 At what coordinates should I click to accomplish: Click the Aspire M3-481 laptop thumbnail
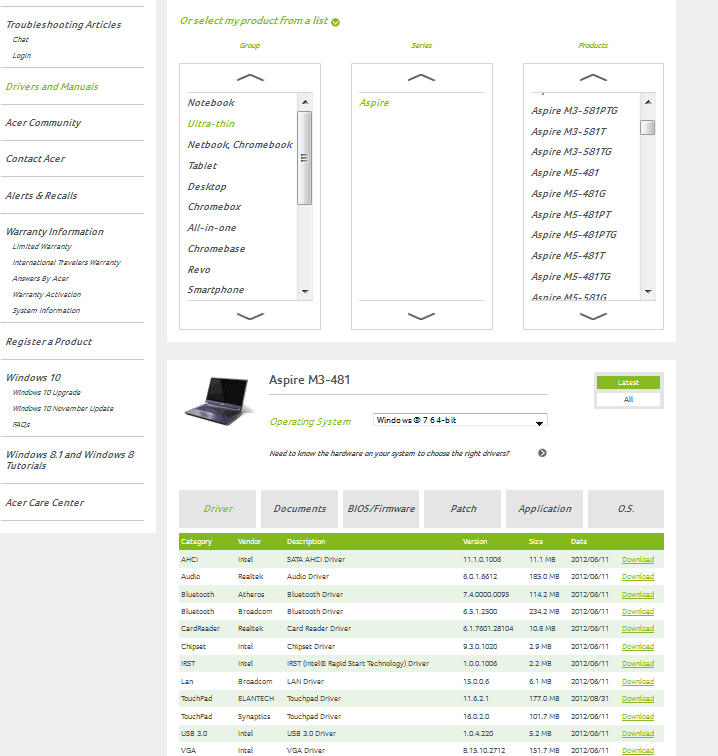click(x=219, y=401)
